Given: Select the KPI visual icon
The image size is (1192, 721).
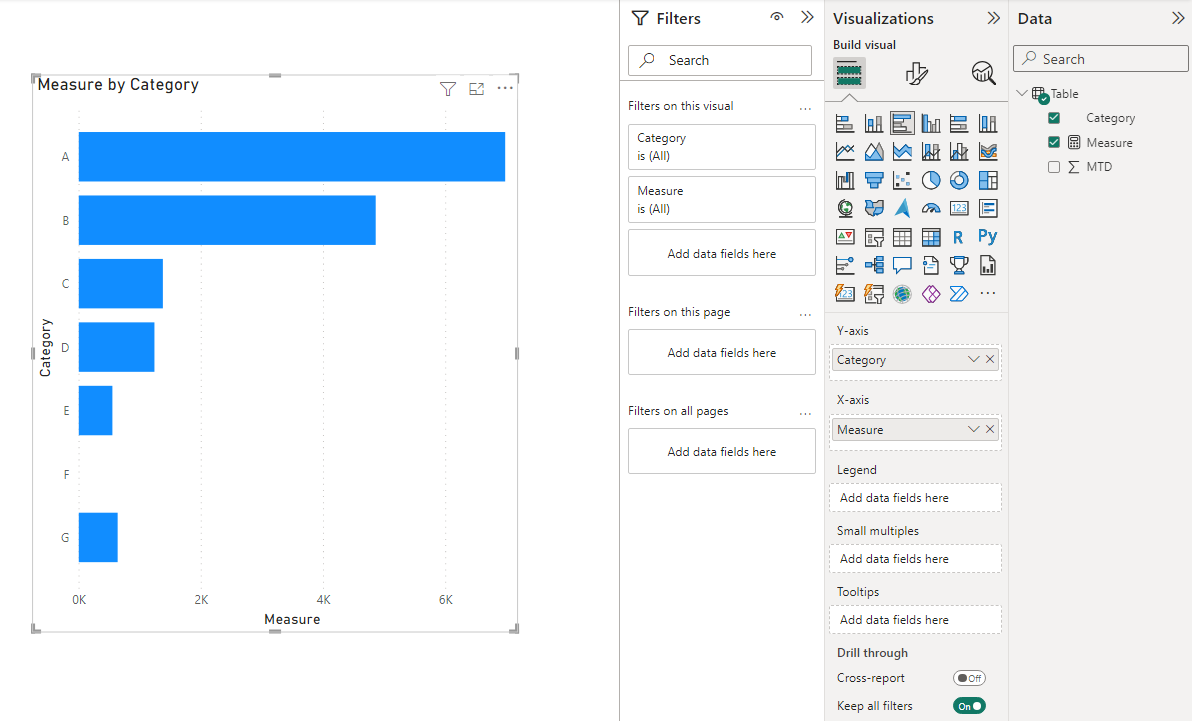Looking at the screenshot, I should [845, 237].
